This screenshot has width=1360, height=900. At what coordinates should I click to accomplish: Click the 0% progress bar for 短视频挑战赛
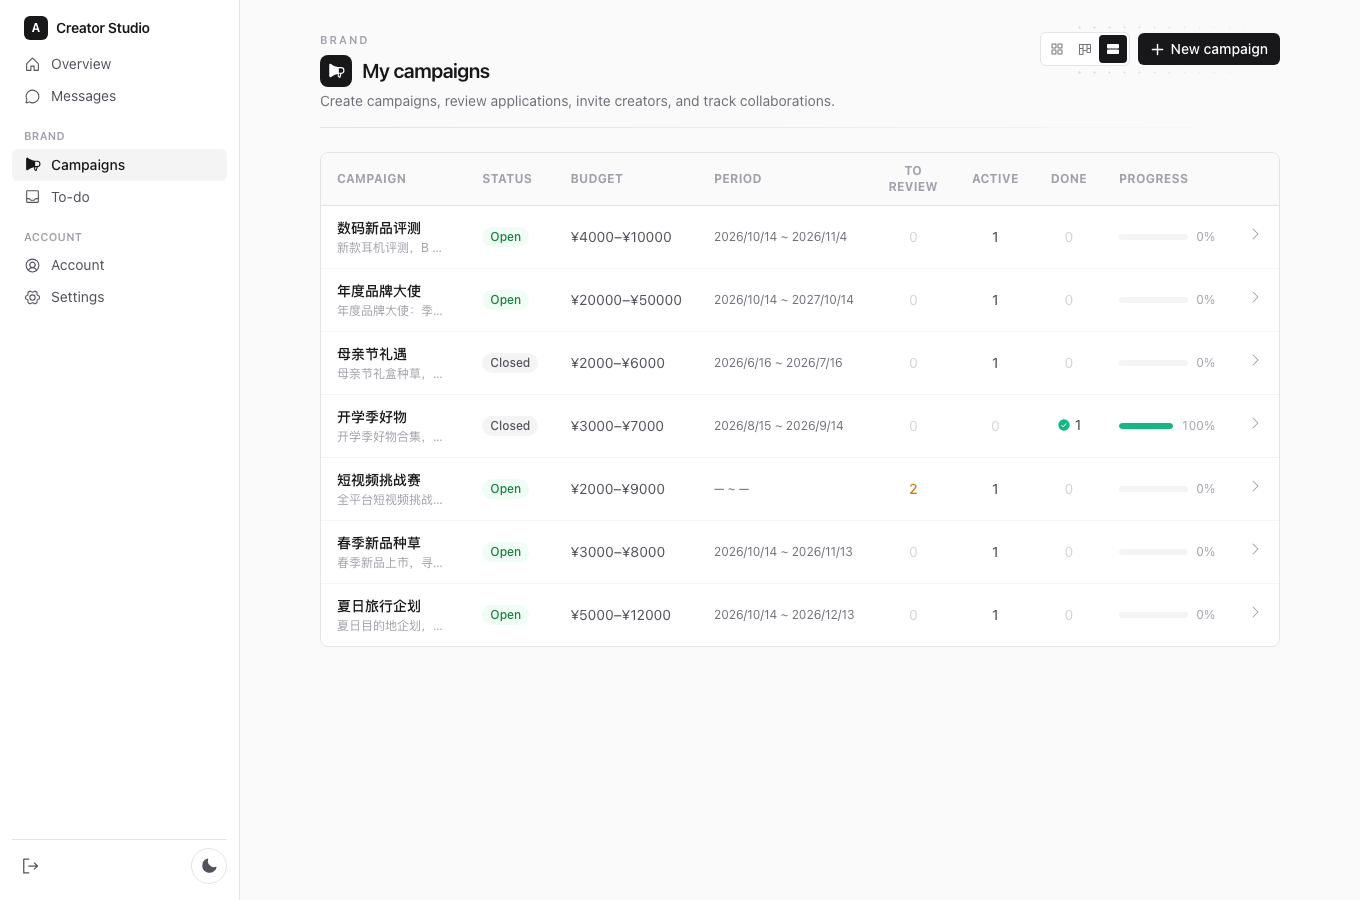pos(1153,489)
